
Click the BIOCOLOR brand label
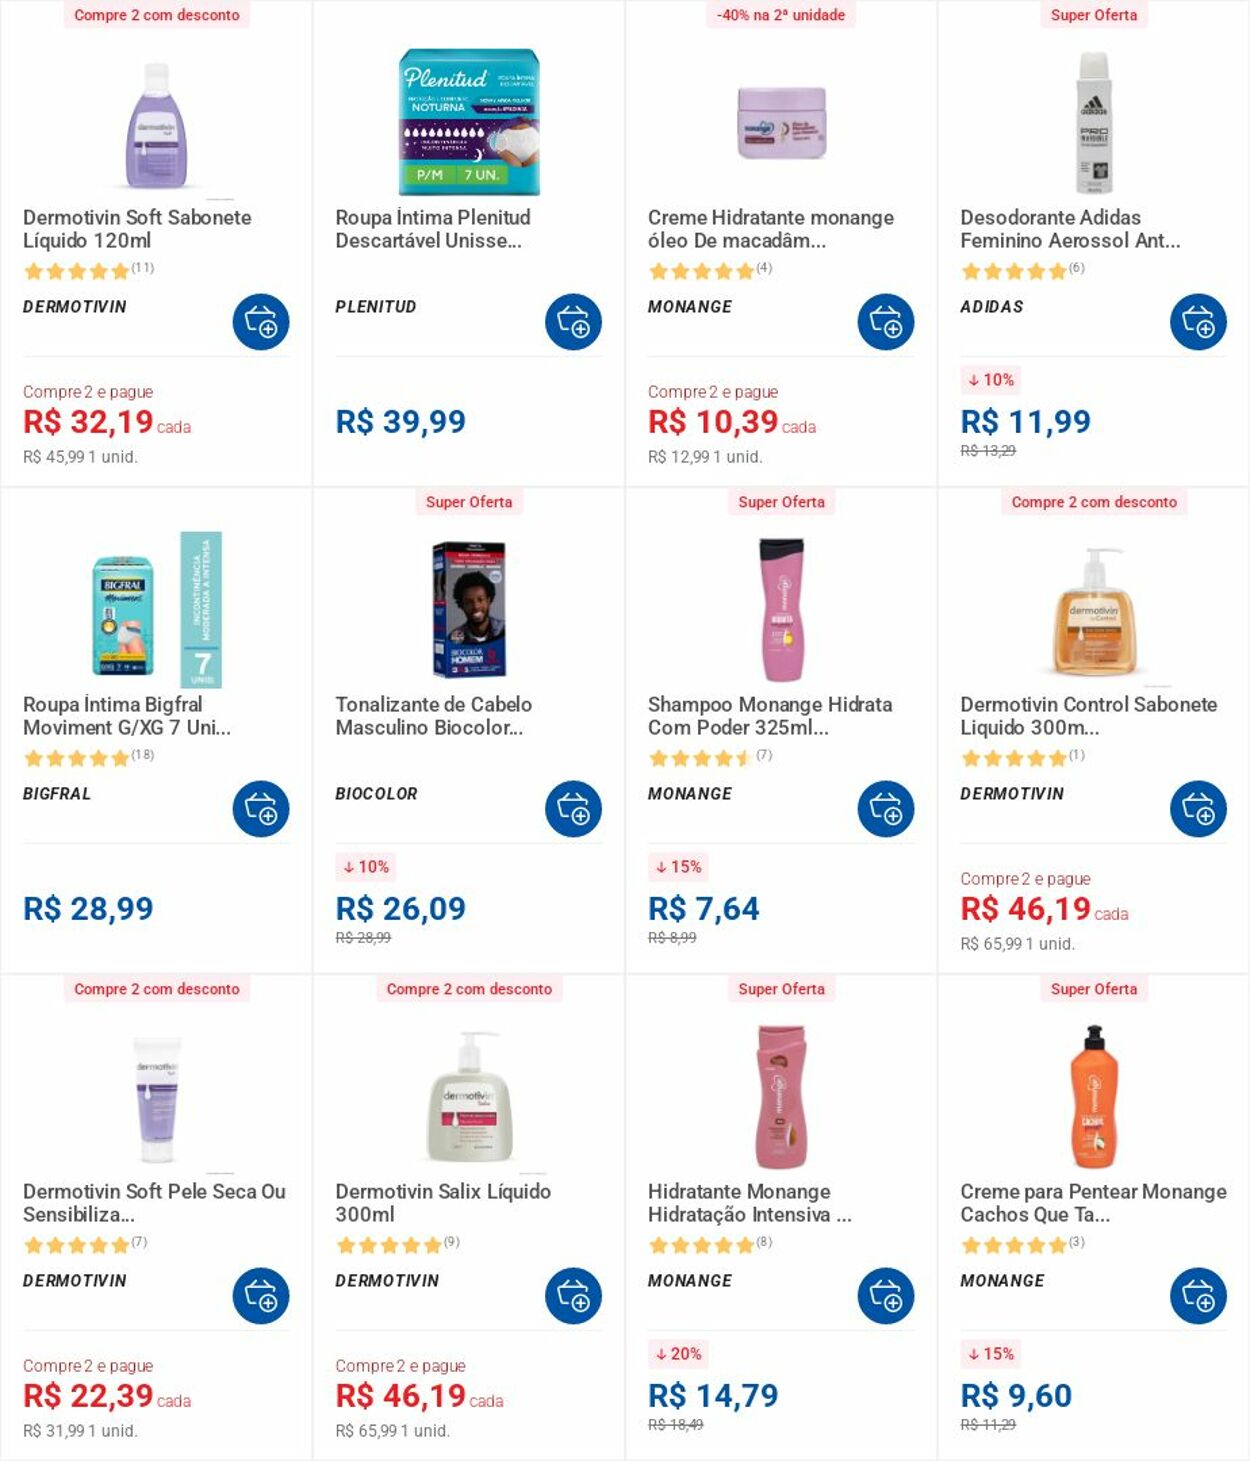point(376,794)
